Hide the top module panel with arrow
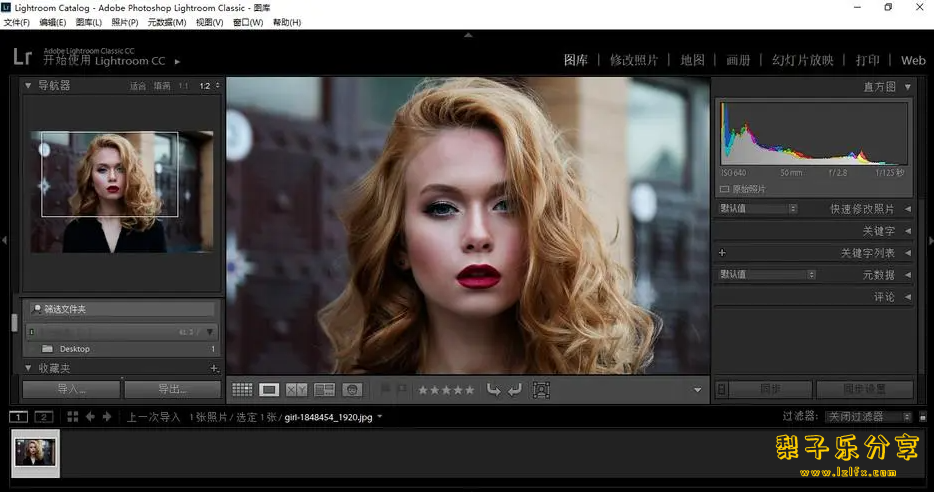Viewport: 934px width, 492px height. coord(468,35)
